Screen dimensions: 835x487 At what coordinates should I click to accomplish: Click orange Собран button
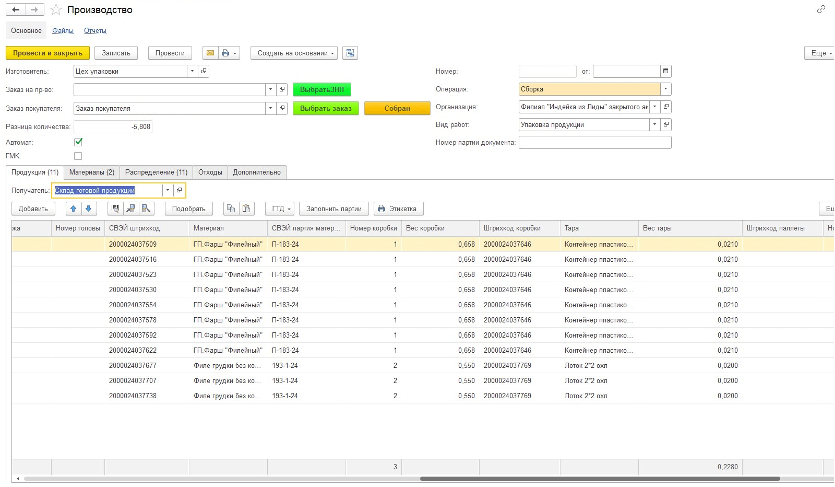(x=397, y=109)
